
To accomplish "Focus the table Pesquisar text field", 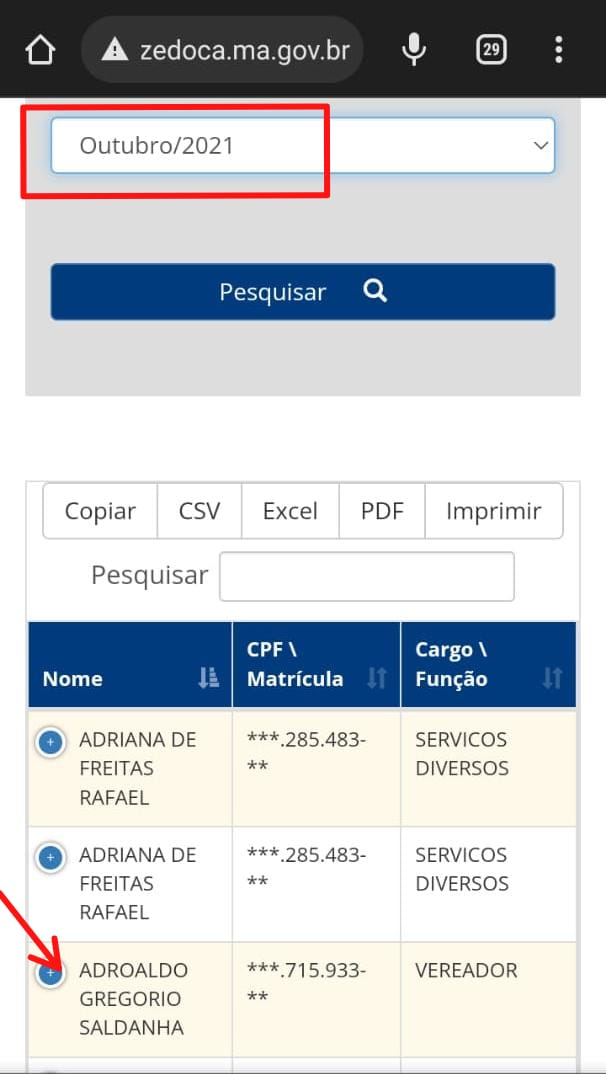I will coord(366,576).
